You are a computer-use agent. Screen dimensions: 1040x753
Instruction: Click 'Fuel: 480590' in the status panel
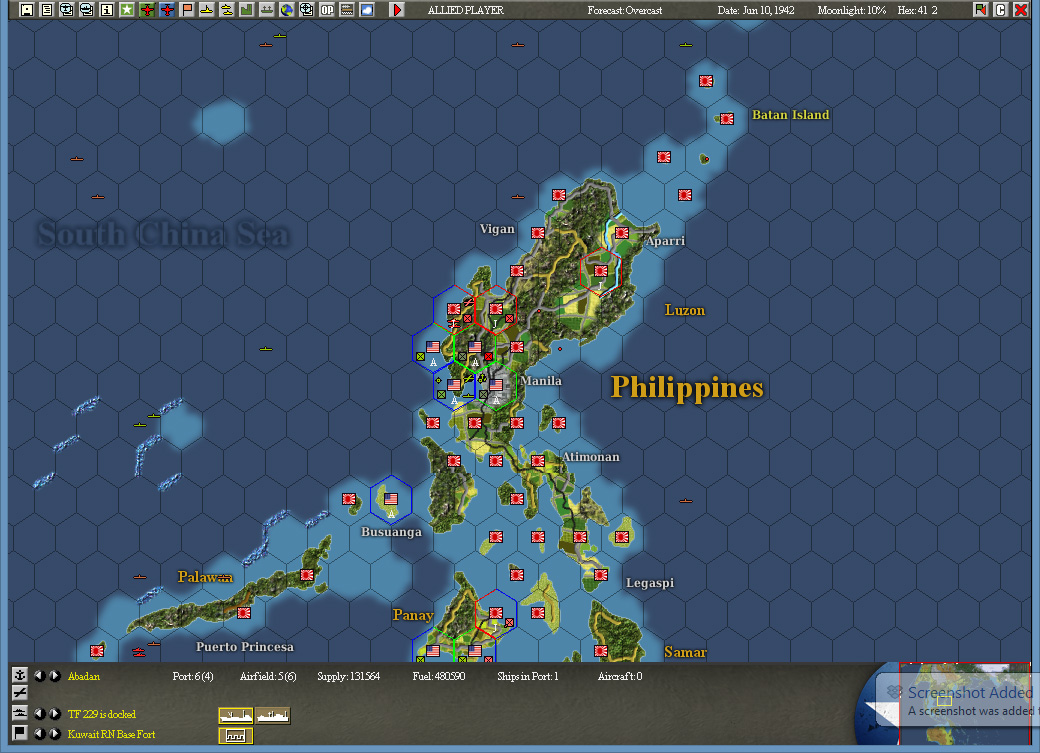(x=438, y=677)
